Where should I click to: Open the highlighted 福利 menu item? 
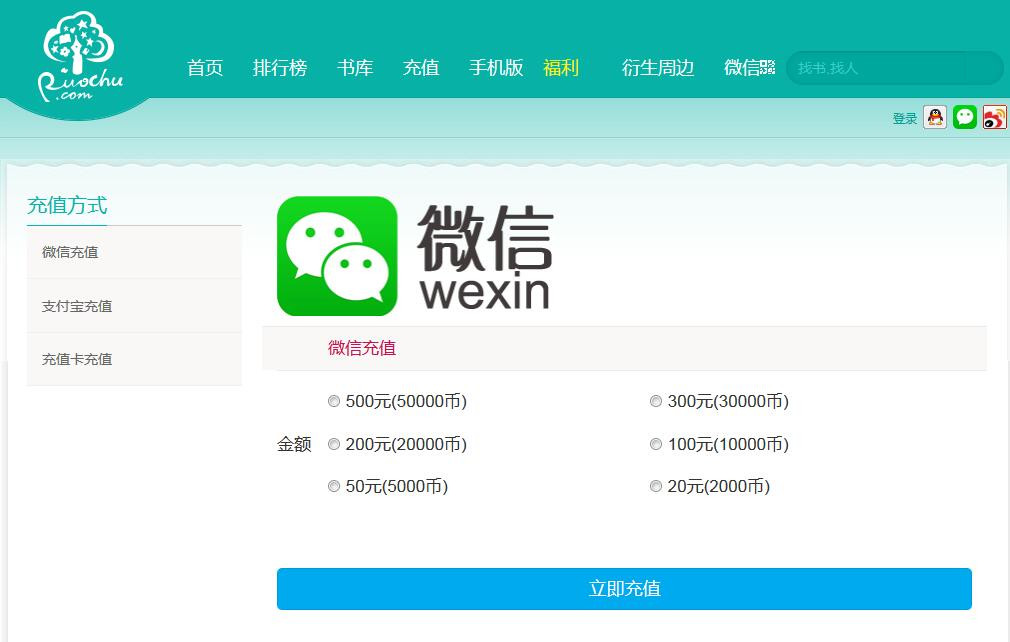point(561,68)
